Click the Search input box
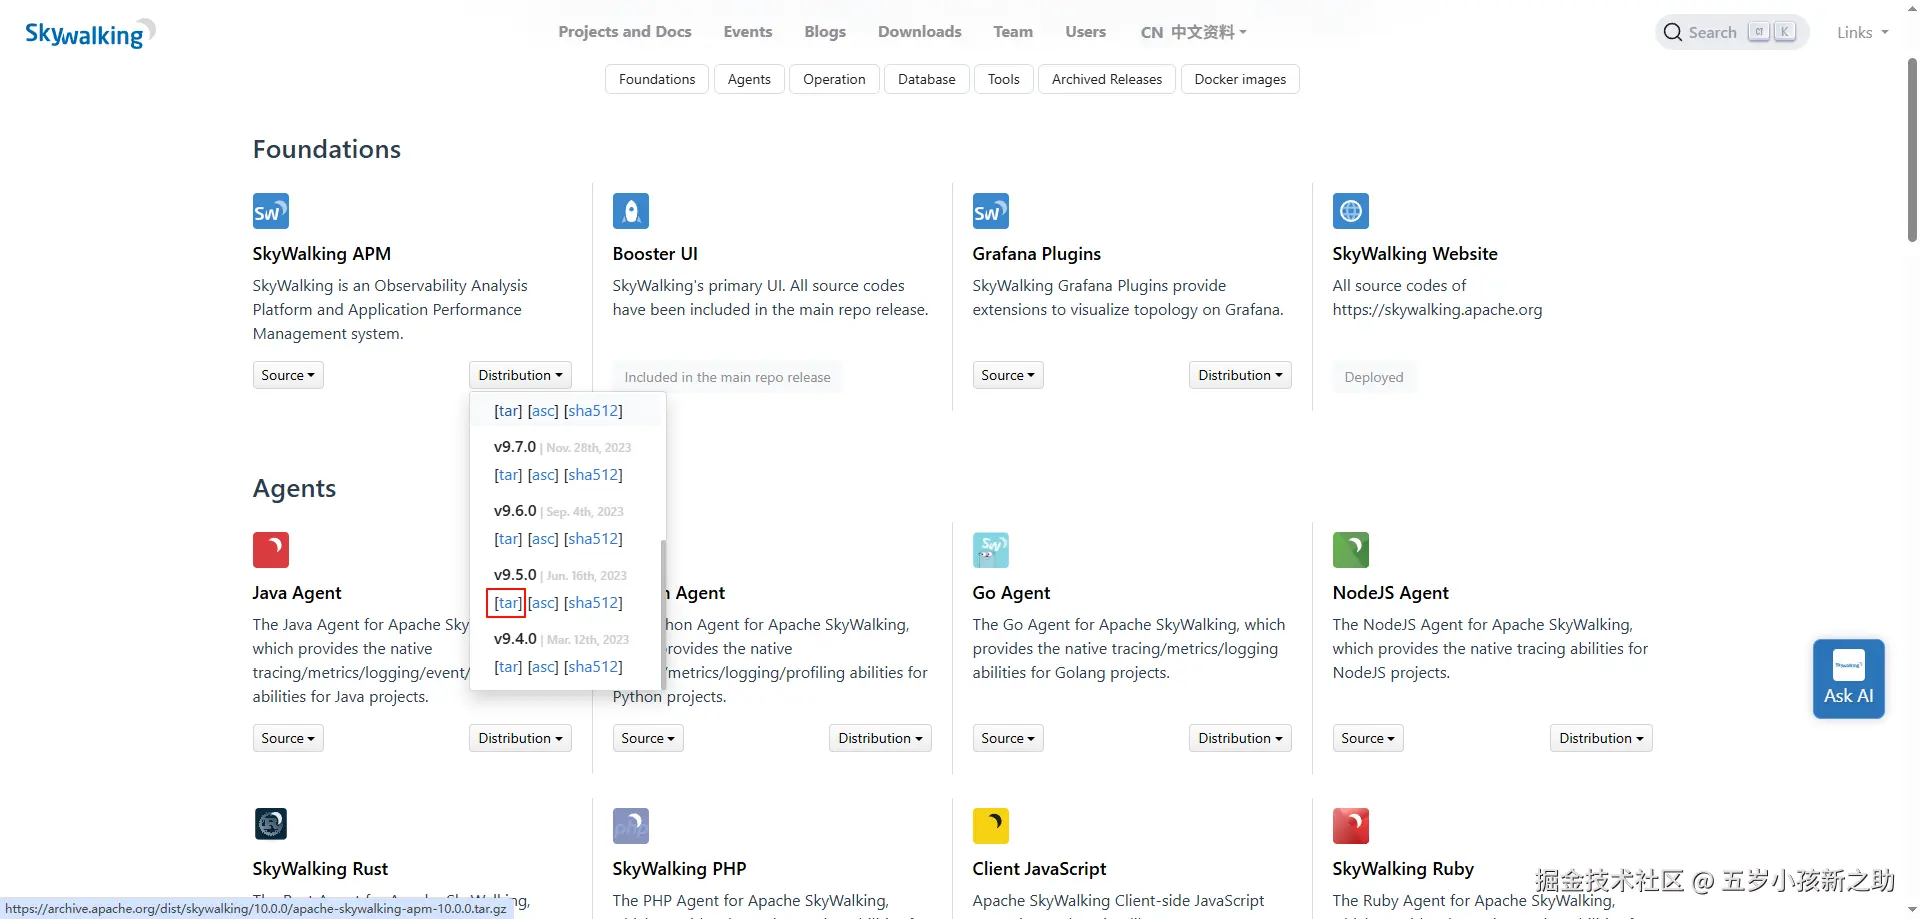The width and height of the screenshot is (1920, 919). coord(1732,33)
